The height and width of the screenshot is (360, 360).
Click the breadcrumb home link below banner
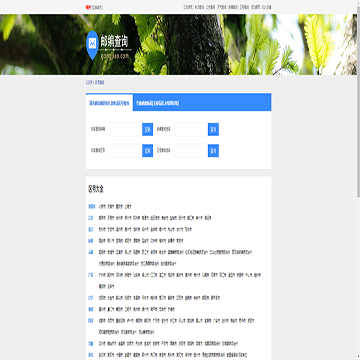(89, 82)
